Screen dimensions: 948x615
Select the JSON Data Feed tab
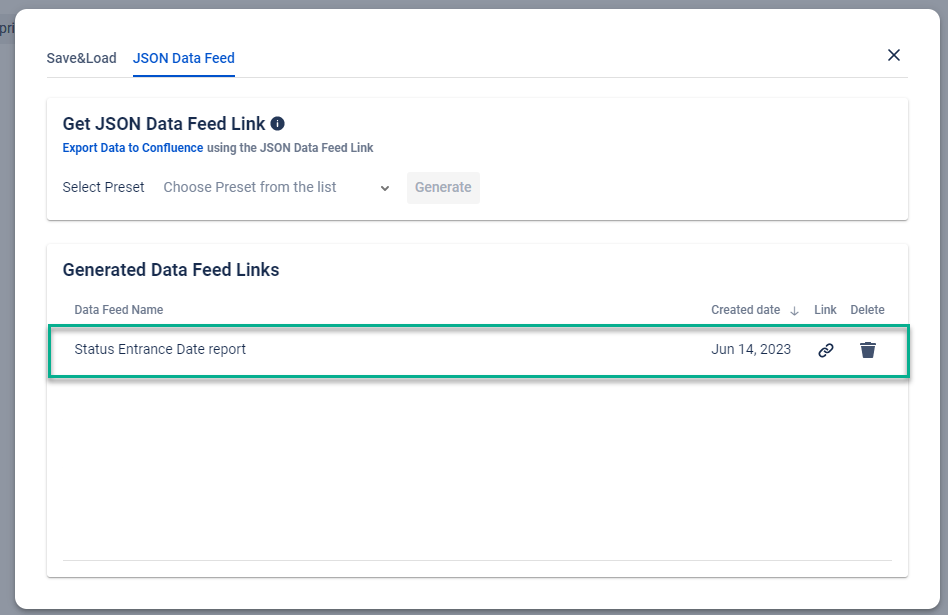[184, 58]
